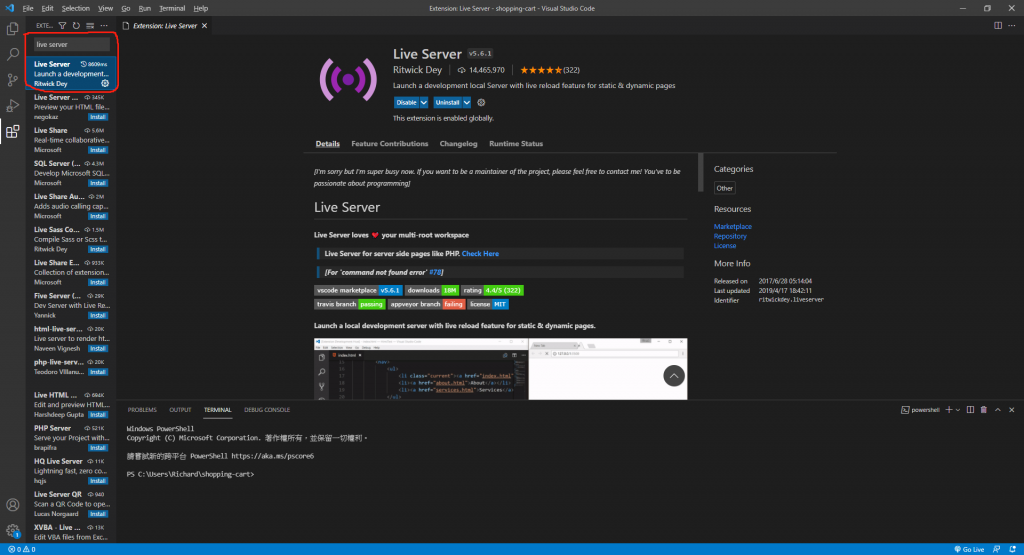
Task: Click the readme vertical scrollbar
Action: coord(701,172)
